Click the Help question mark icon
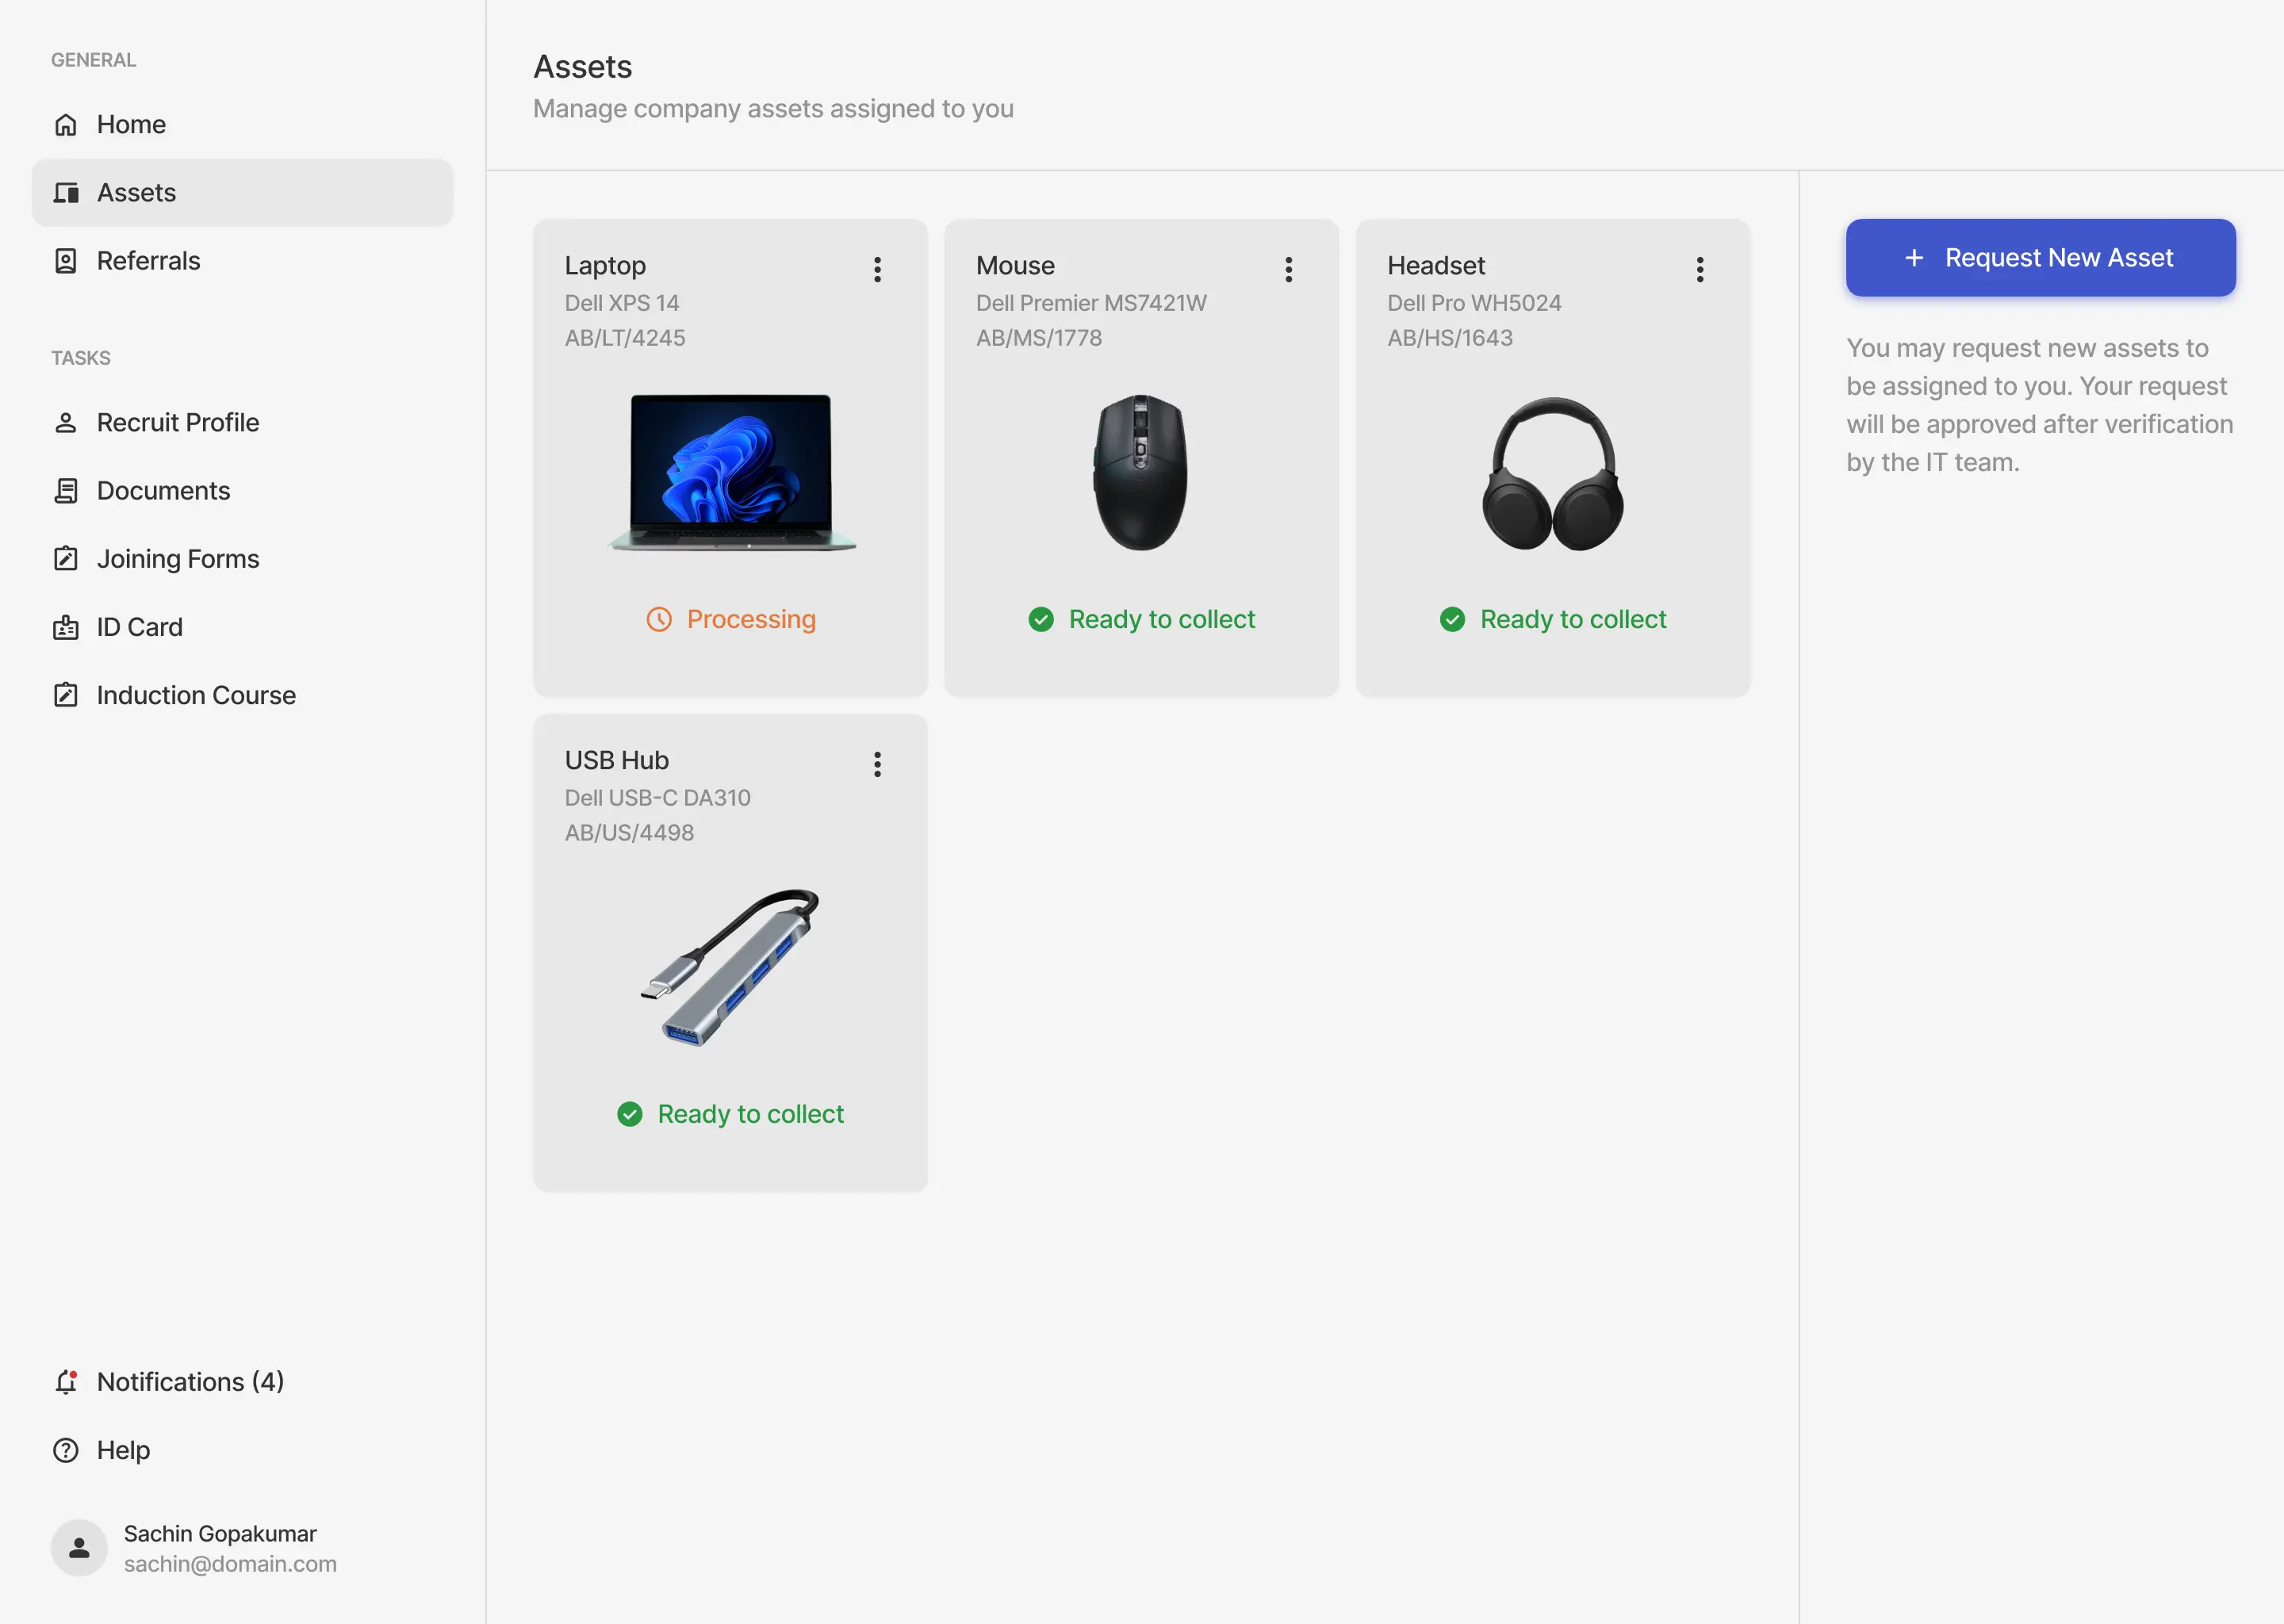The height and width of the screenshot is (1624, 2284). point(66,1449)
